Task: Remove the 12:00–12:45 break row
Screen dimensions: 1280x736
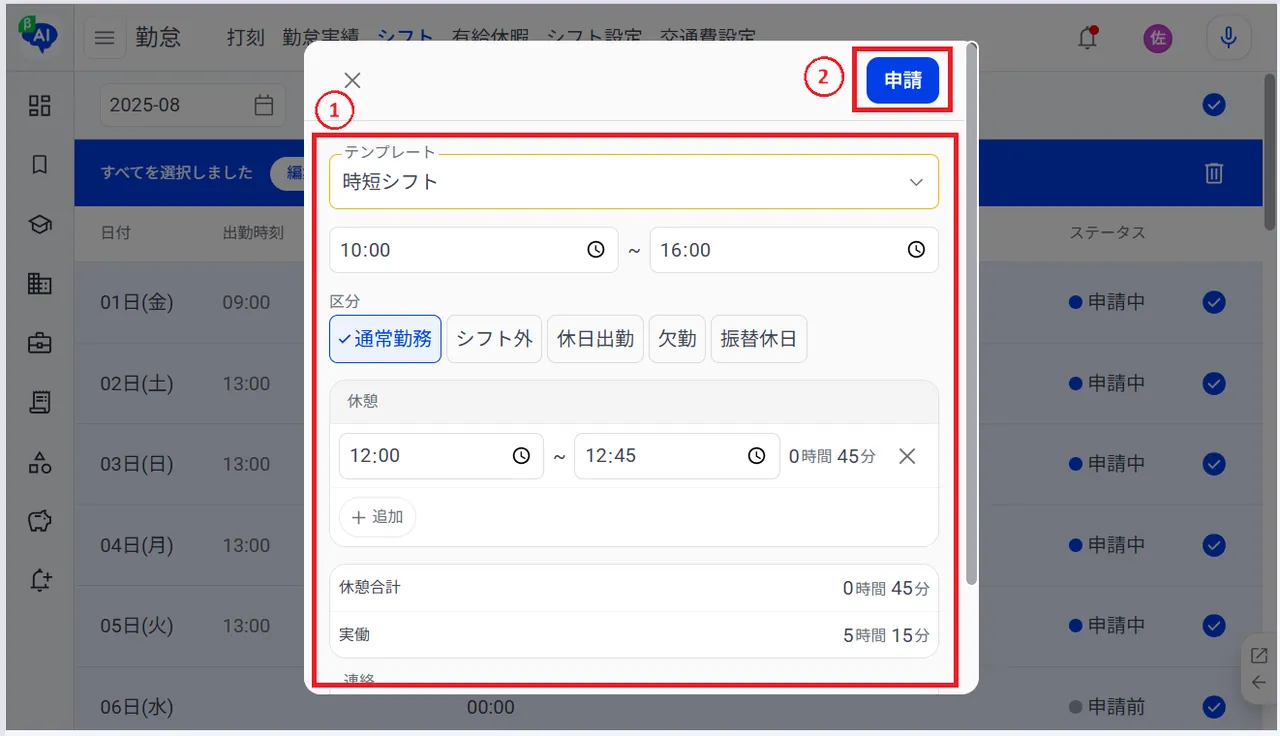Action: [x=907, y=456]
